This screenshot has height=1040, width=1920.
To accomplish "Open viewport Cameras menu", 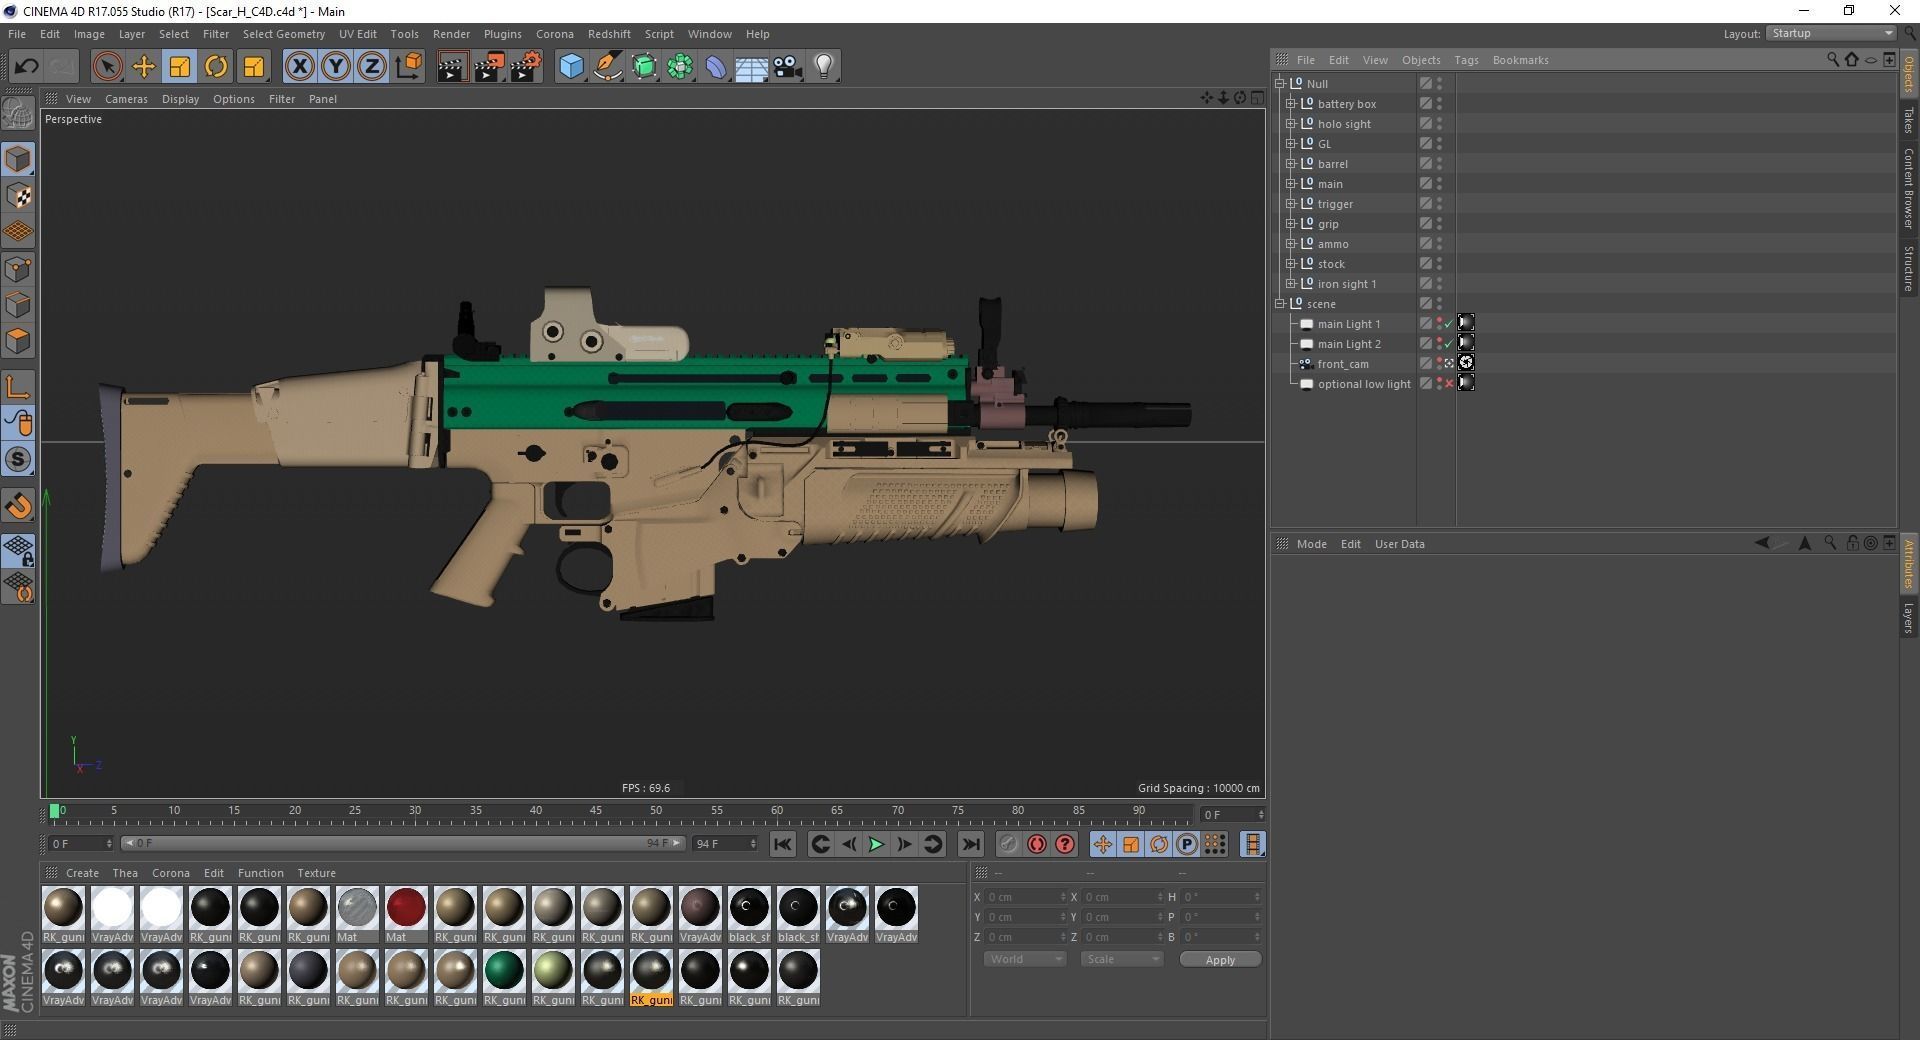I will 126,99.
